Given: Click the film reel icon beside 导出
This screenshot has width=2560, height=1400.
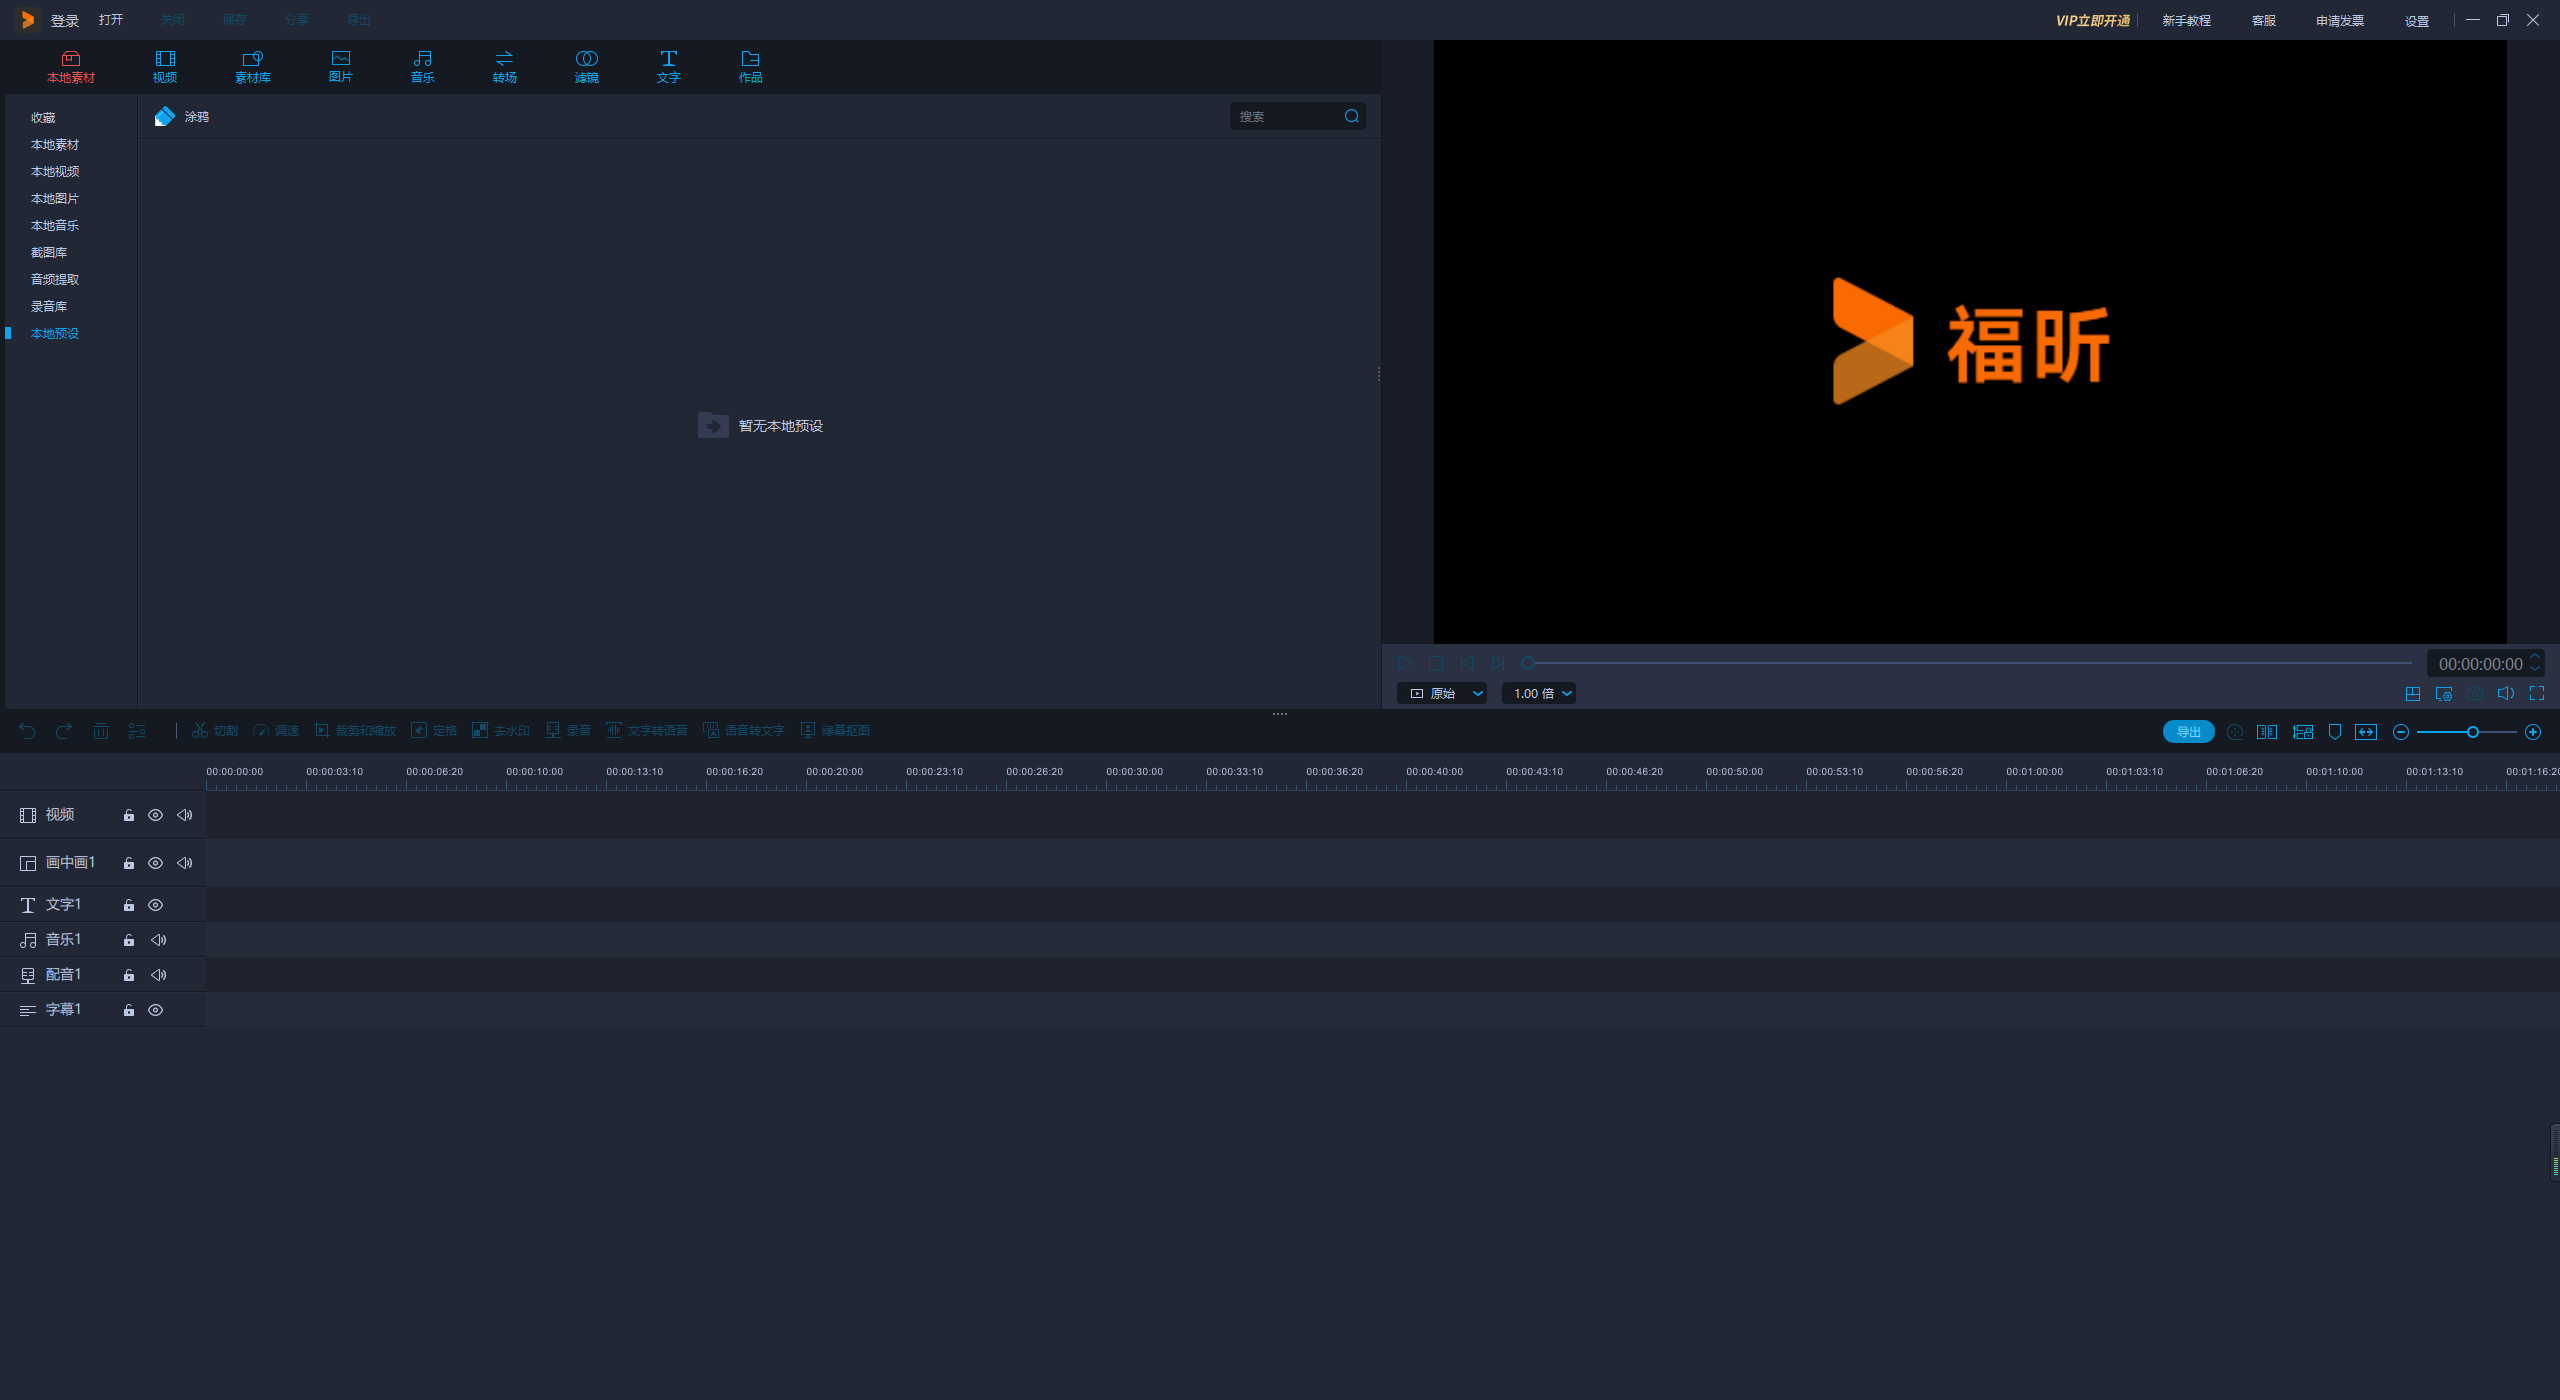Looking at the screenshot, I should pos(2235,732).
